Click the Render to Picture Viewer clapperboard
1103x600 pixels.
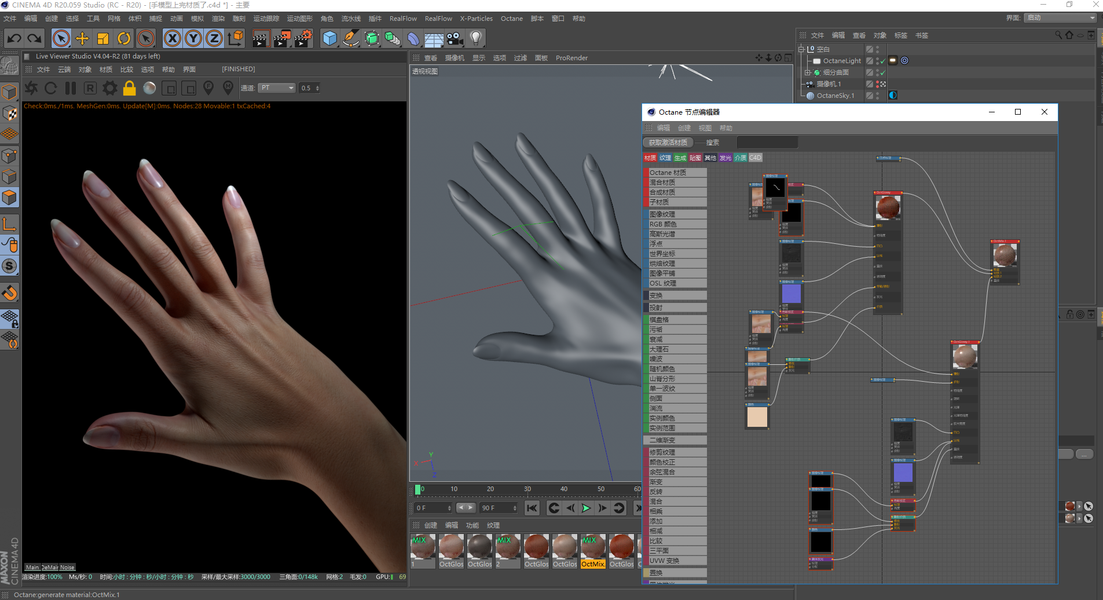(x=281, y=39)
